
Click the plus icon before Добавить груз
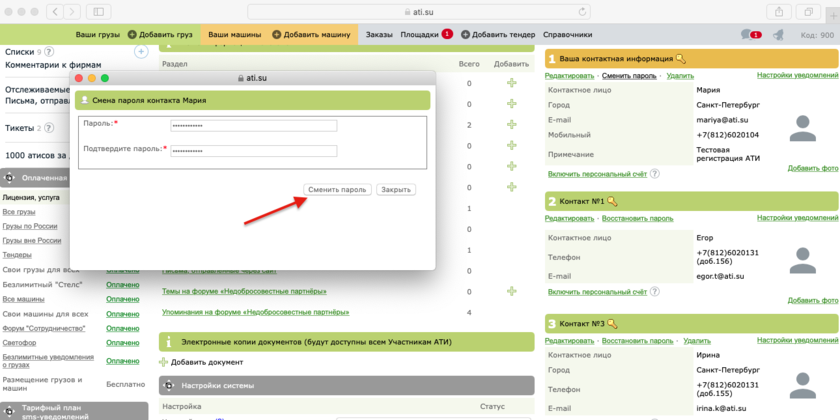coord(131,34)
